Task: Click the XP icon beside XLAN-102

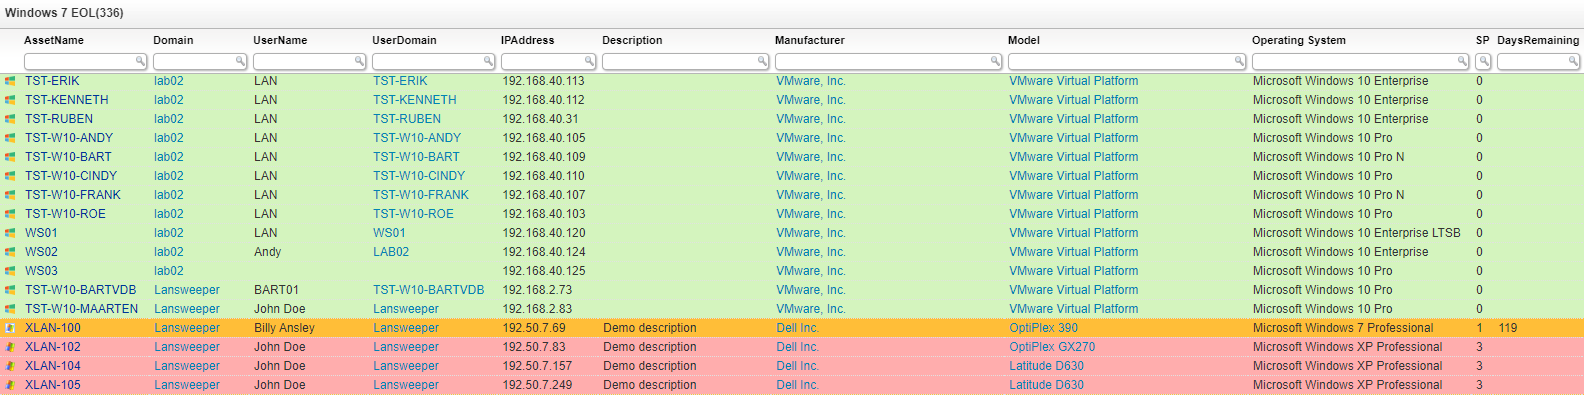Action: 10,347
